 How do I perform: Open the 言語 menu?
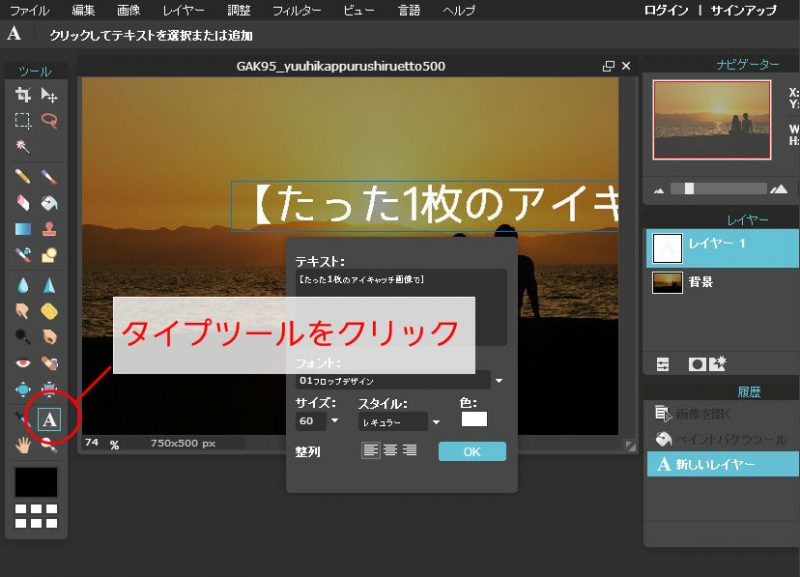(409, 10)
